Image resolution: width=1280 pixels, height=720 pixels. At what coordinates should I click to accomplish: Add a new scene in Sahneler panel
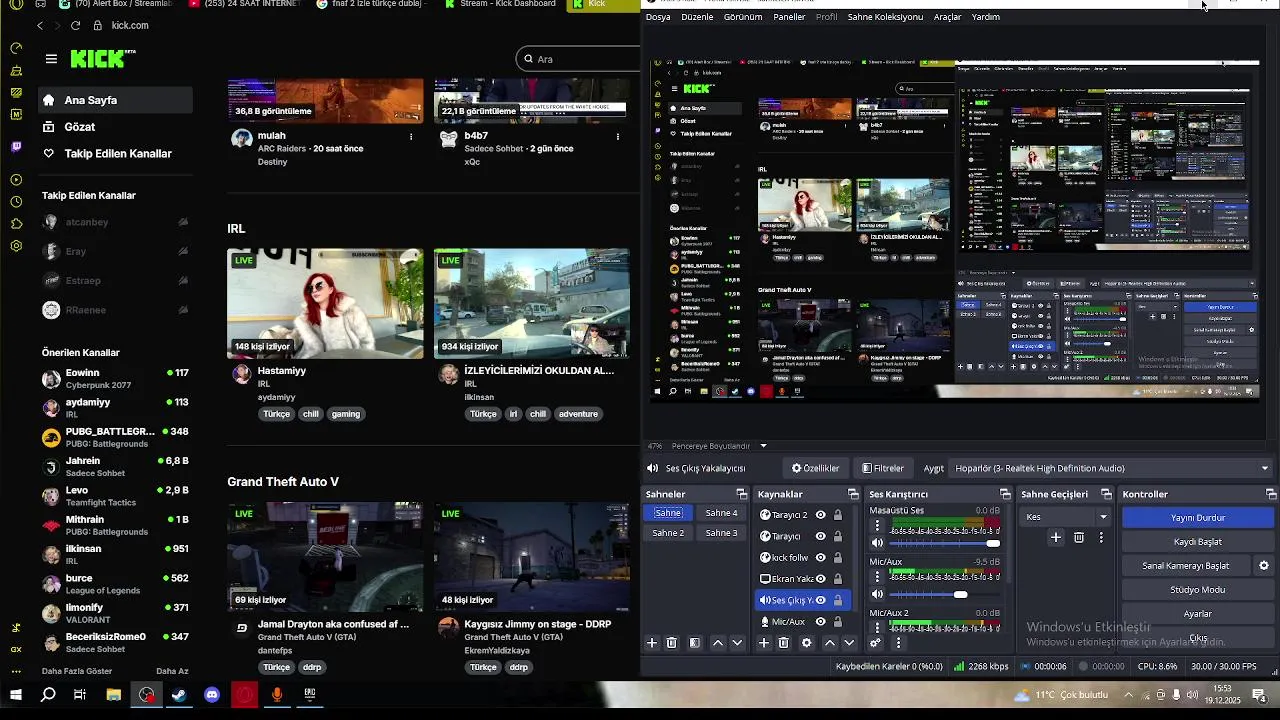click(652, 643)
